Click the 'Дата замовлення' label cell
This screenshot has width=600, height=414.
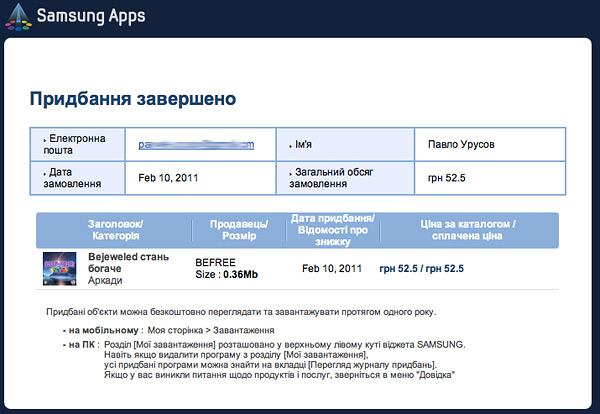pos(77,178)
